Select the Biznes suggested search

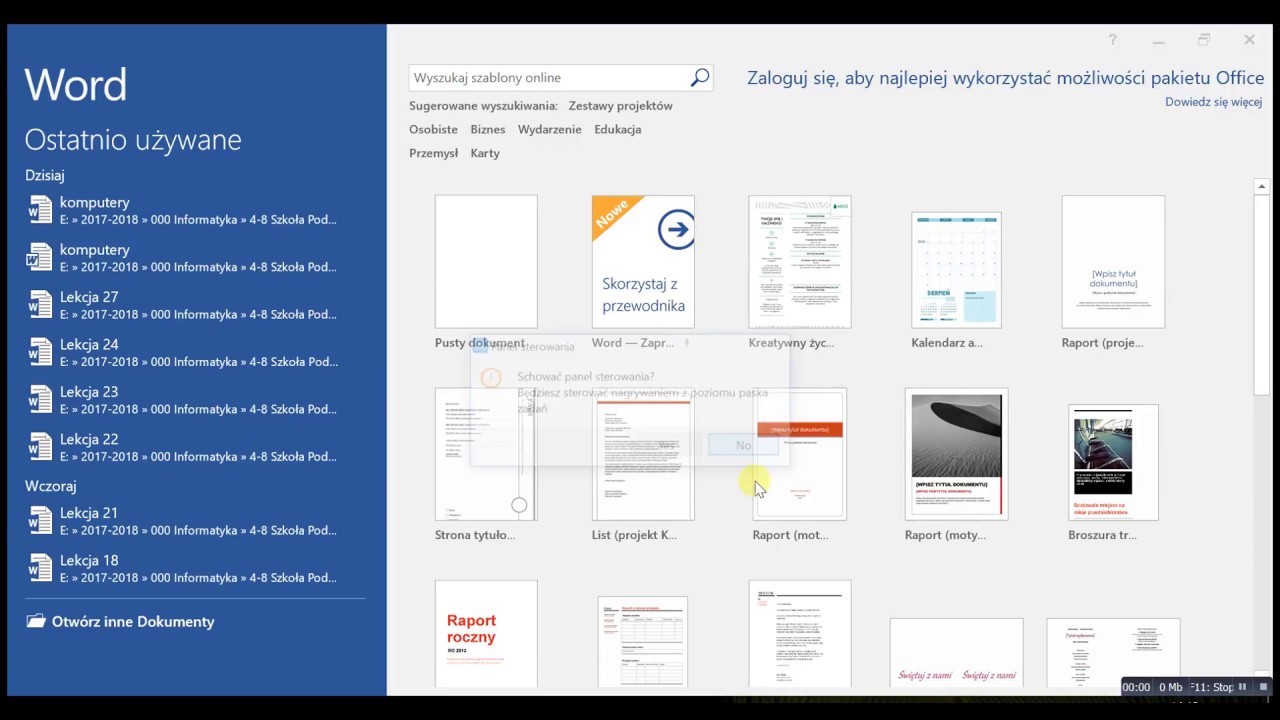(488, 130)
